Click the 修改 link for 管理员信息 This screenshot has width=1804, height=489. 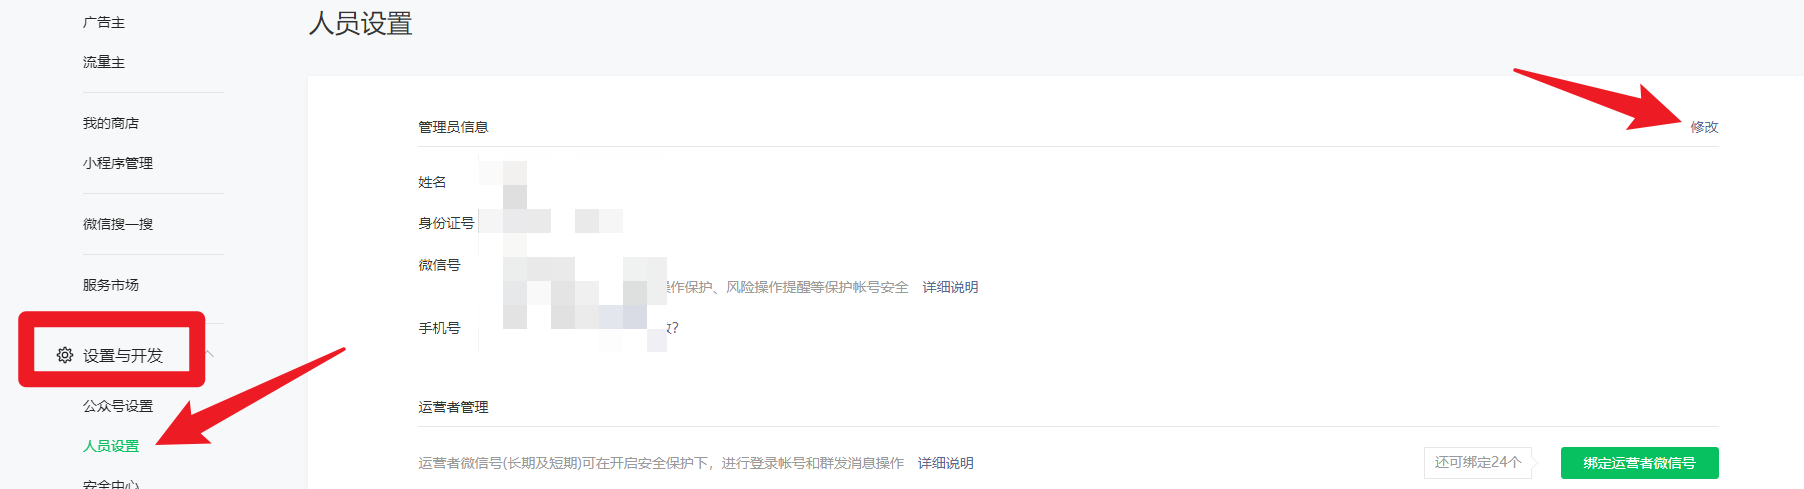[1704, 127]
